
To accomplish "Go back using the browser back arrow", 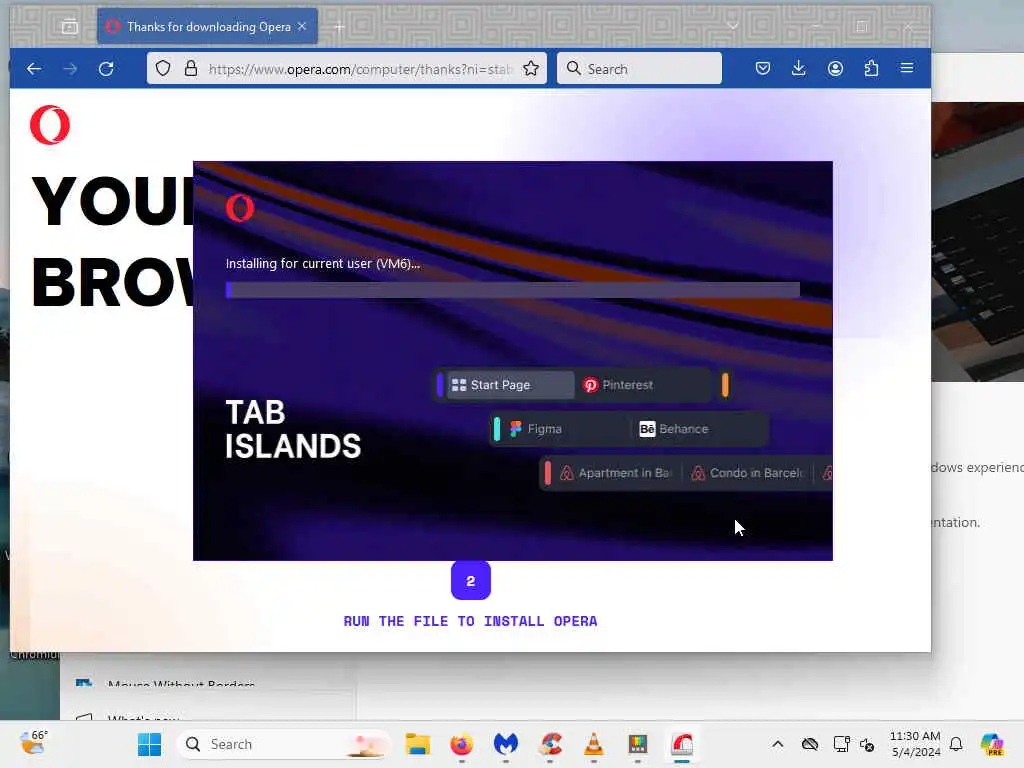I will click(x=34, y=69).
